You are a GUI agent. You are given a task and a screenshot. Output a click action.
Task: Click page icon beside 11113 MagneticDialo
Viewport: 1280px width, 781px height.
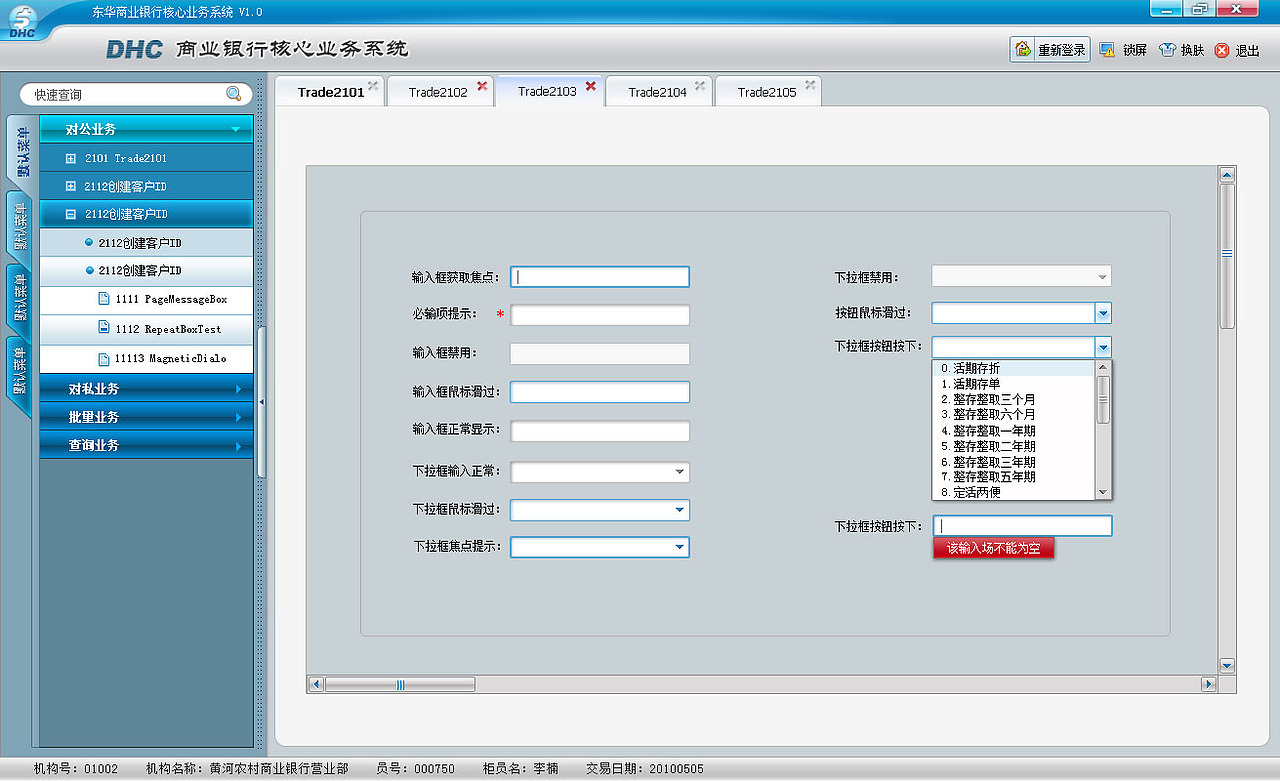[x=104, y=358]
